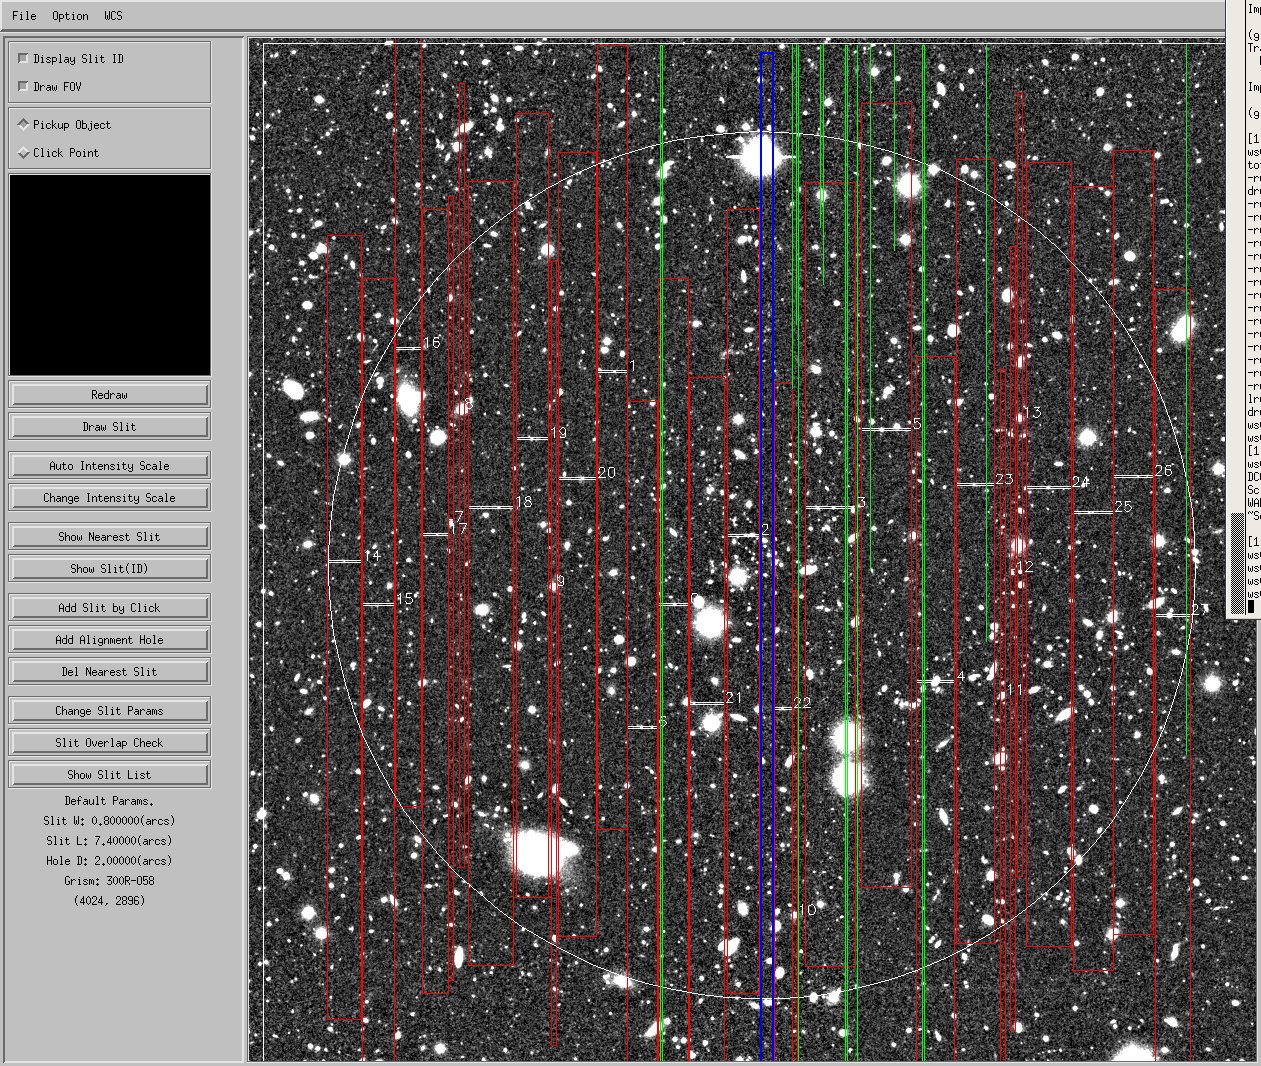
Task: Click slit label 12 on the image
Action: point(1025,567)
